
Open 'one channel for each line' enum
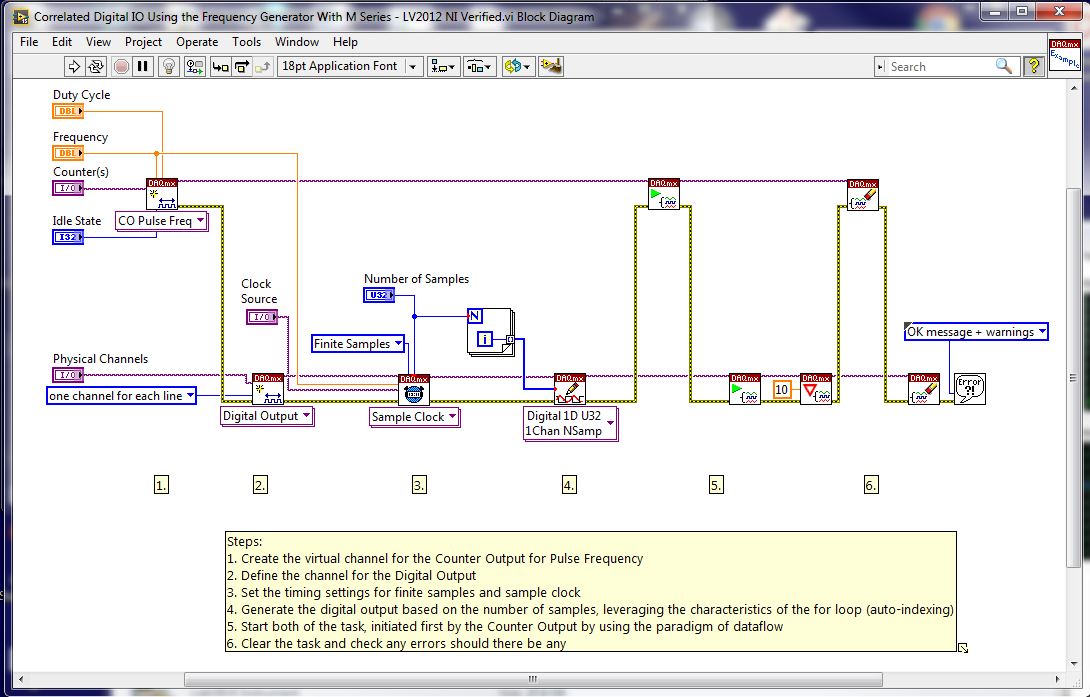tap(121, 395)
